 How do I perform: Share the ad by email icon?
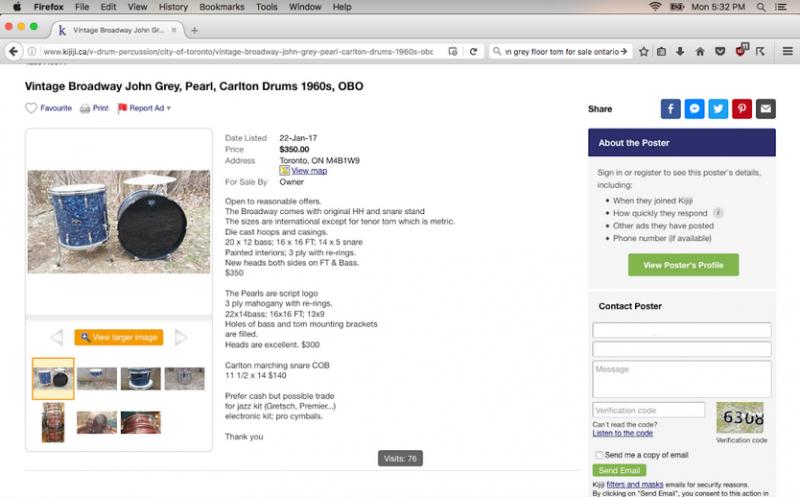[766, 109]
